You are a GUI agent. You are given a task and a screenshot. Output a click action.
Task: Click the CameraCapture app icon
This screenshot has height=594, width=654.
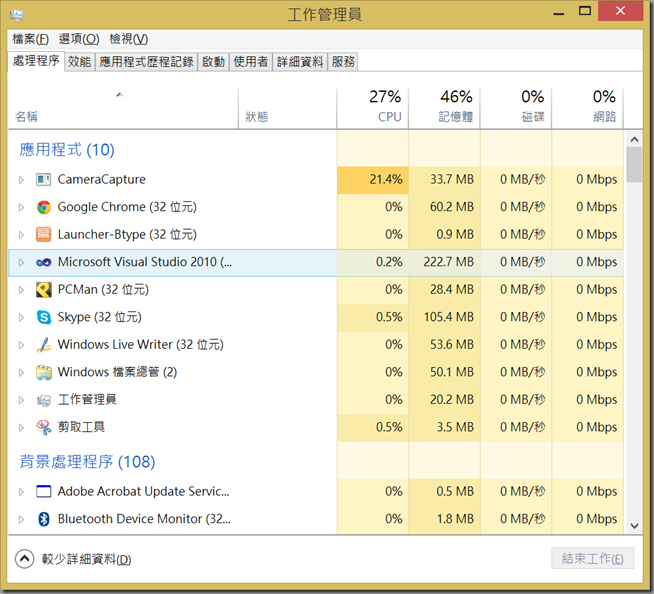coord(43,180)
